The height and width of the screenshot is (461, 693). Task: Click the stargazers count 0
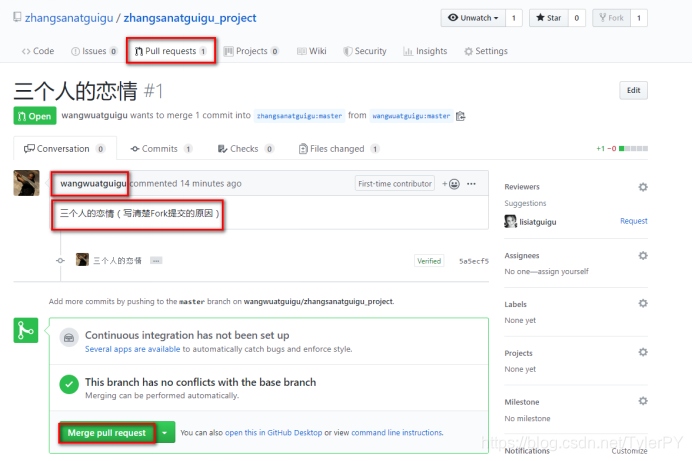[576, 18]
